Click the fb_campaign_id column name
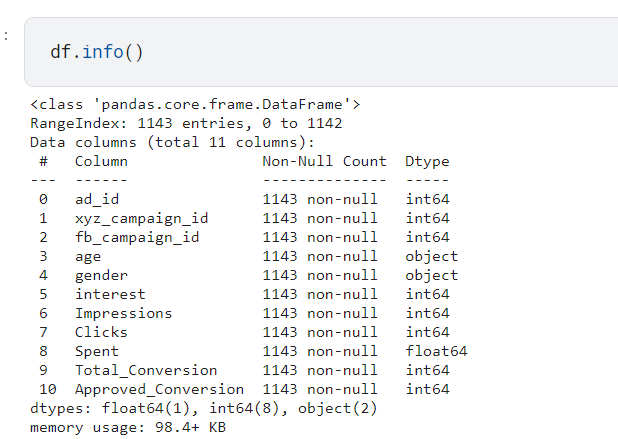618x439 pixels. point(137,237)
